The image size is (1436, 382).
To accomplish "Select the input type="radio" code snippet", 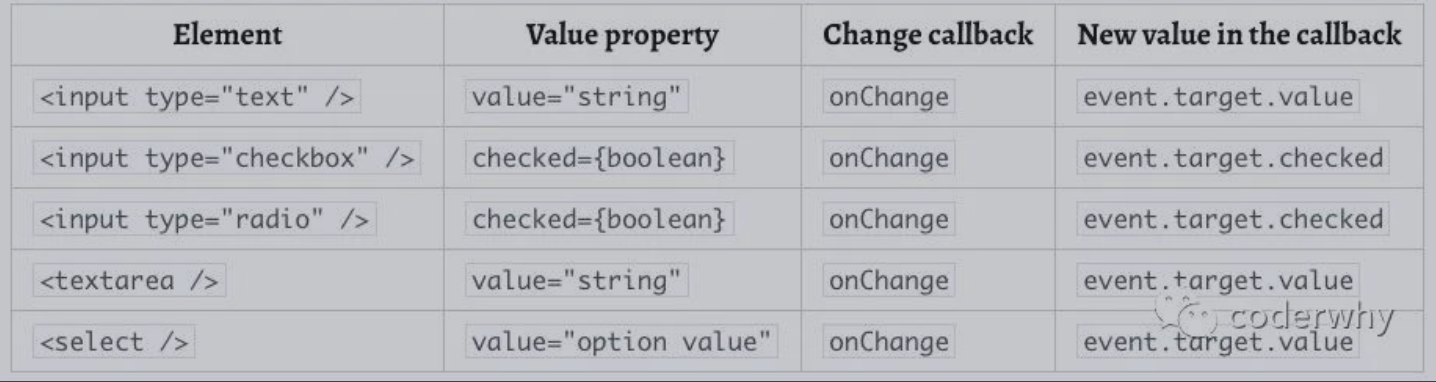I will click(x=205, y=219).
